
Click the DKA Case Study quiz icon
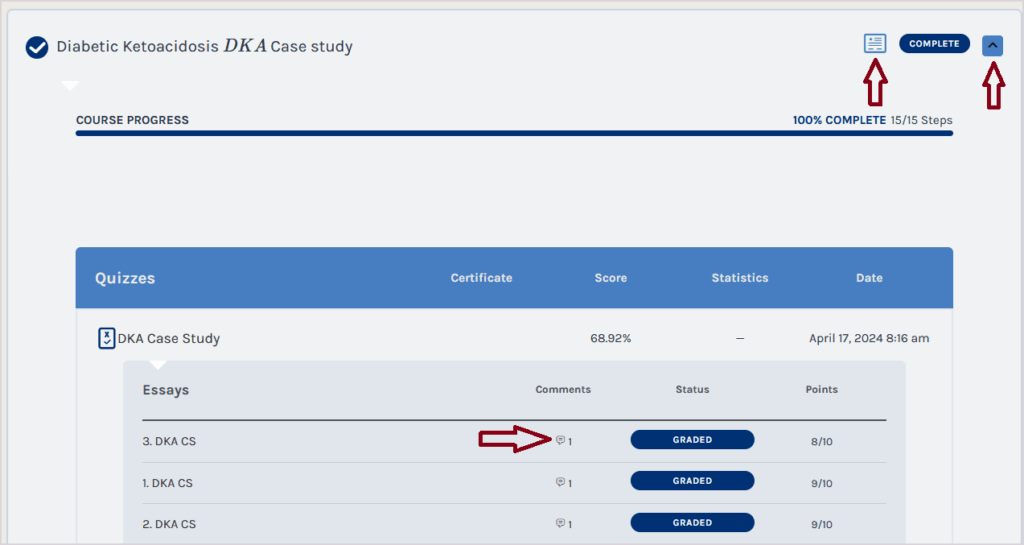coord(106,338)
